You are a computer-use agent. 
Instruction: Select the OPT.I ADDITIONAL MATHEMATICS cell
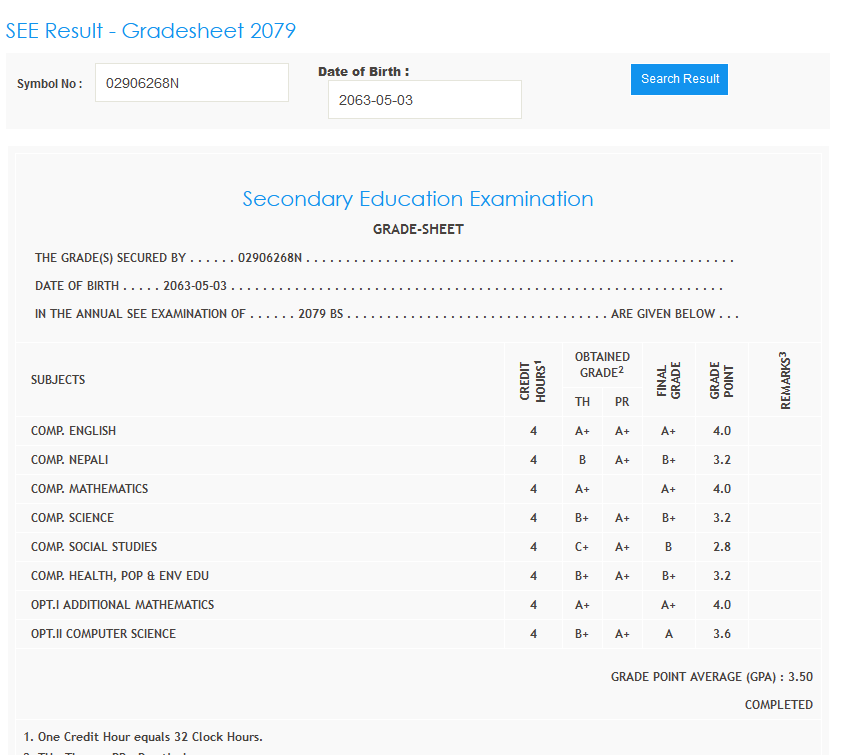coord(123,605)
